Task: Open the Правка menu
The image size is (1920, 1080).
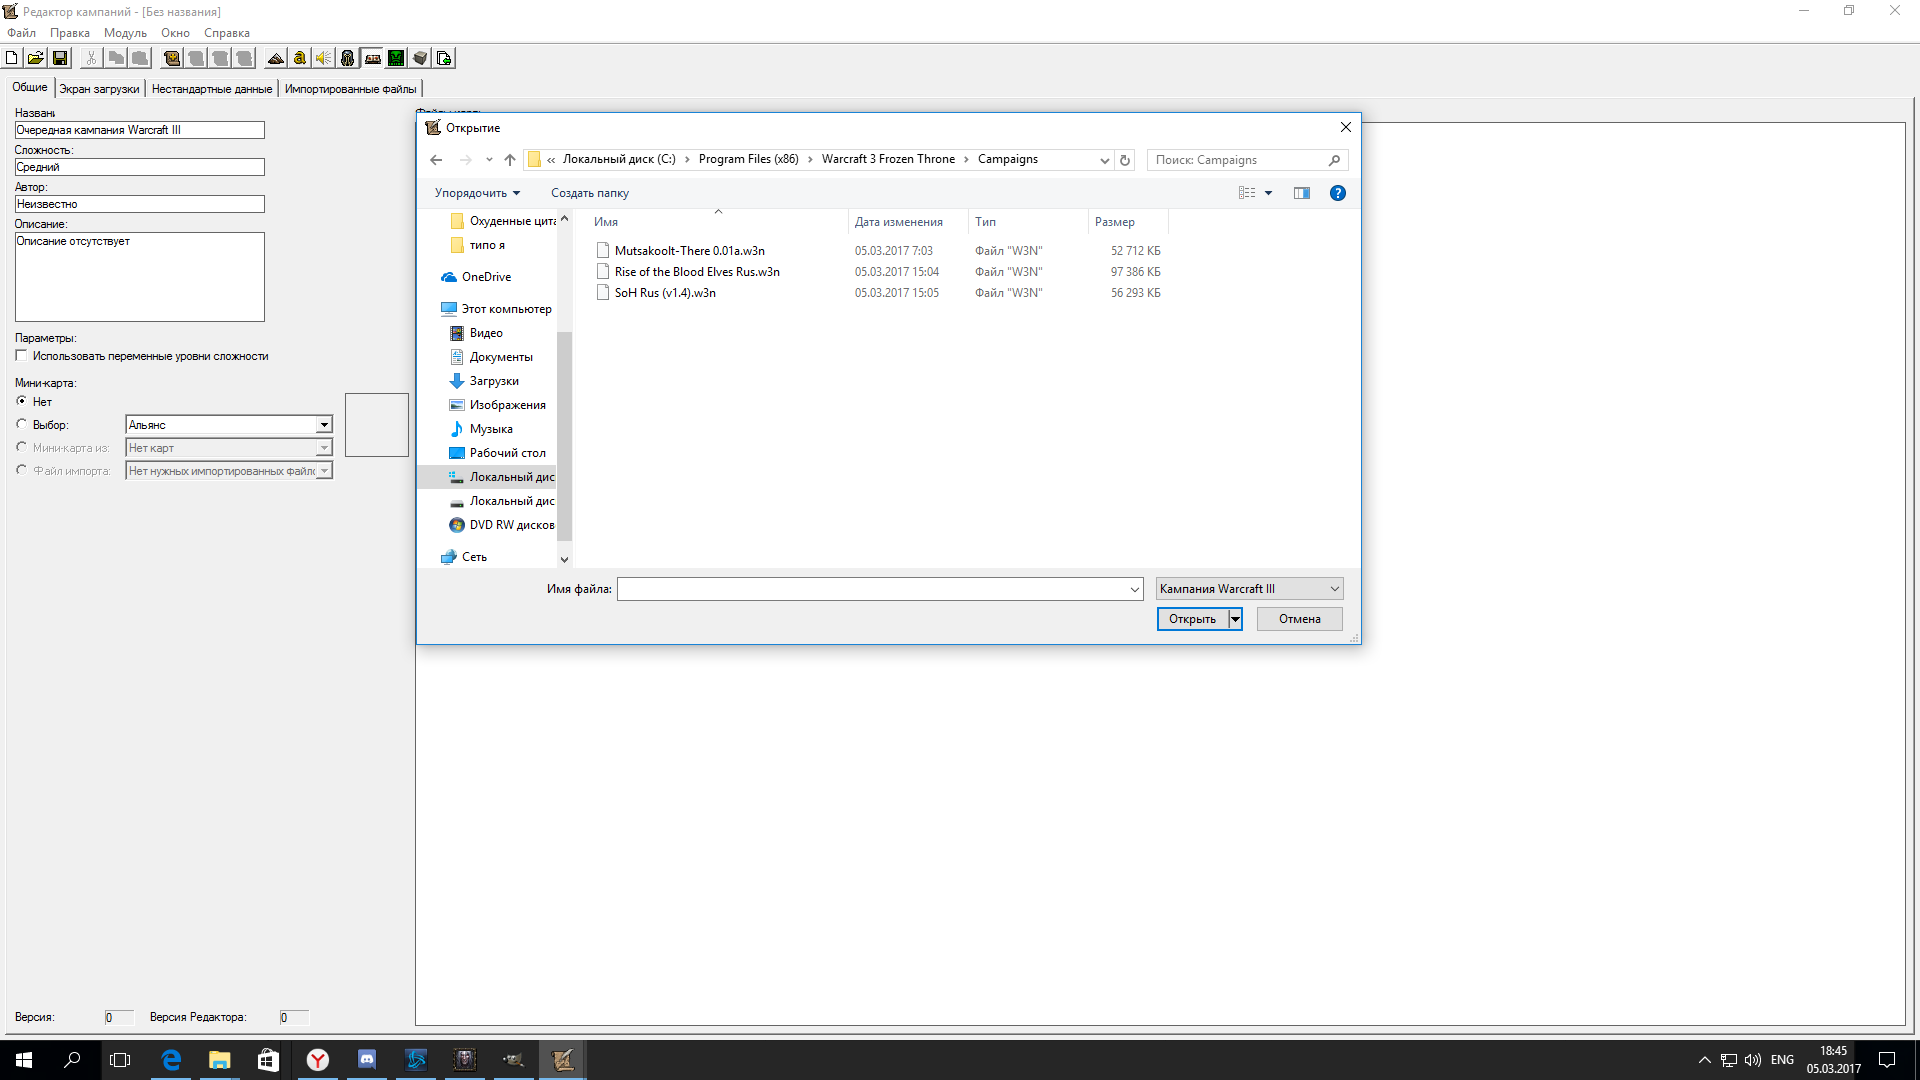Action: point(70,33)
